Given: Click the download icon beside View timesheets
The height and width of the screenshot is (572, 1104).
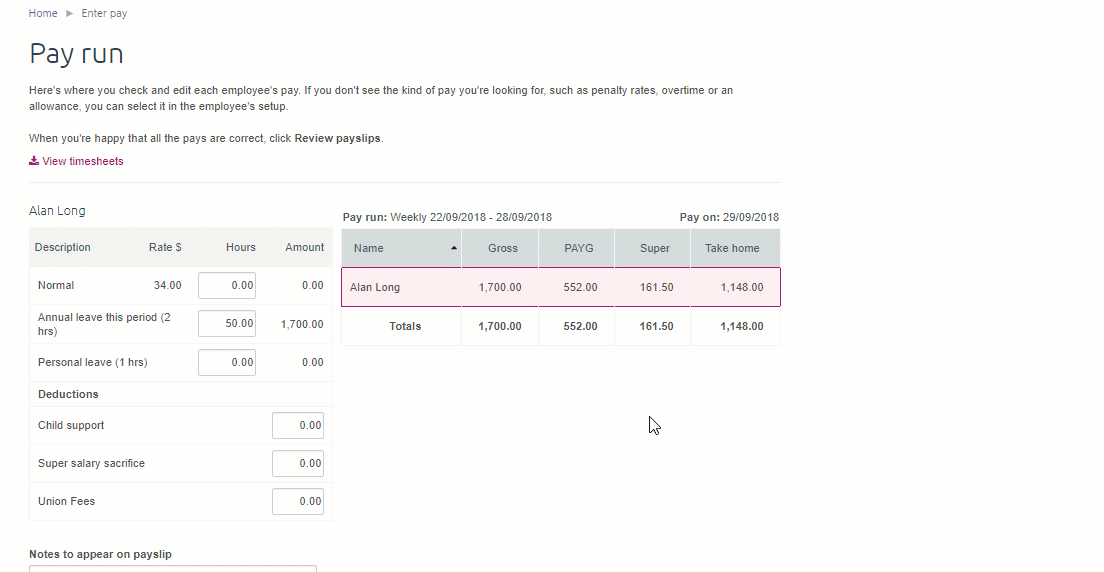Looking at the screenshot, I should tap(34, 161).
